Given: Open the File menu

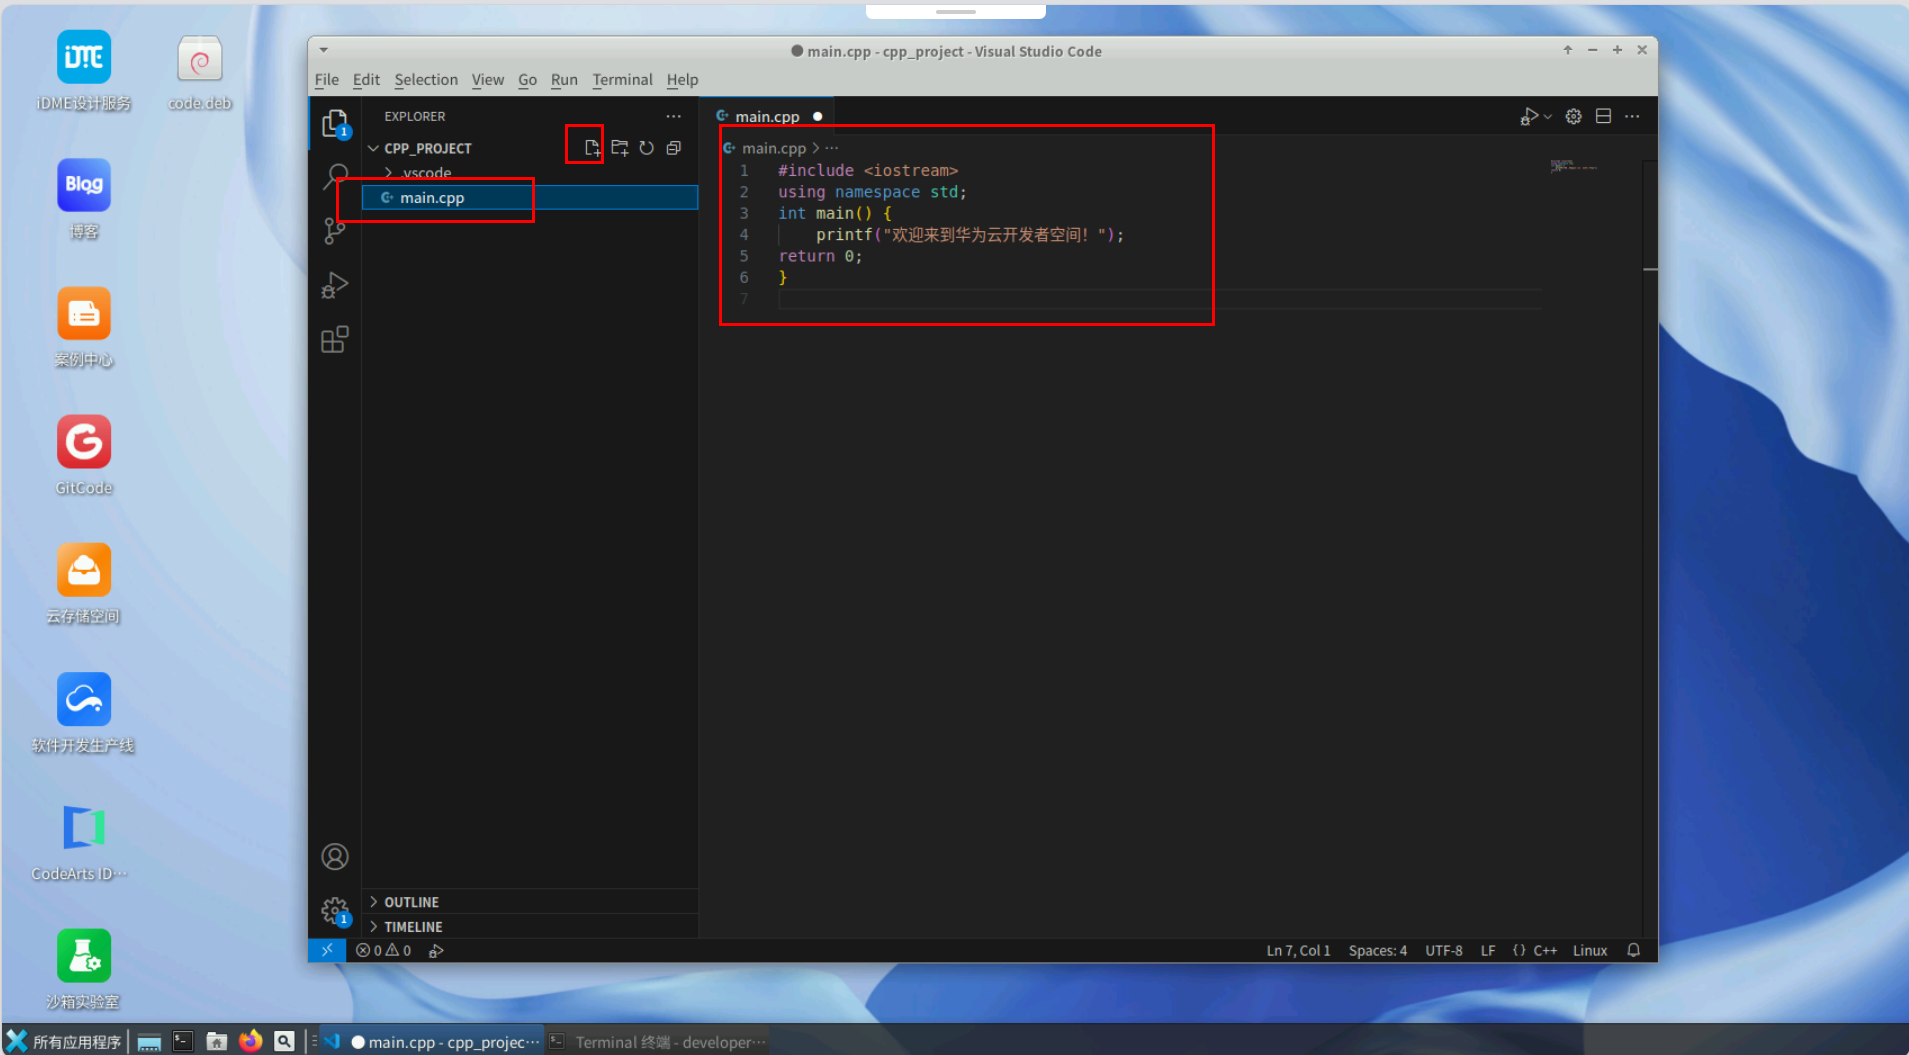Looking at the screenshot, I should [326, 80].
